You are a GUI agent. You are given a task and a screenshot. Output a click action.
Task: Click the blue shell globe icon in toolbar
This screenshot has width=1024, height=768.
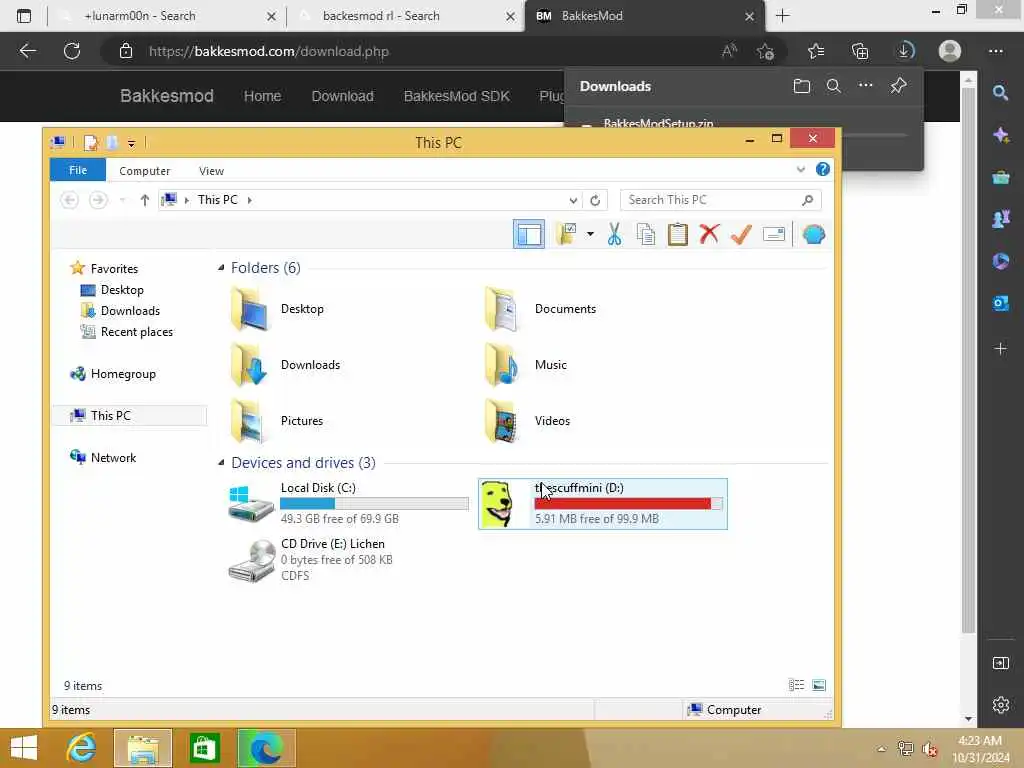(814, 234)
